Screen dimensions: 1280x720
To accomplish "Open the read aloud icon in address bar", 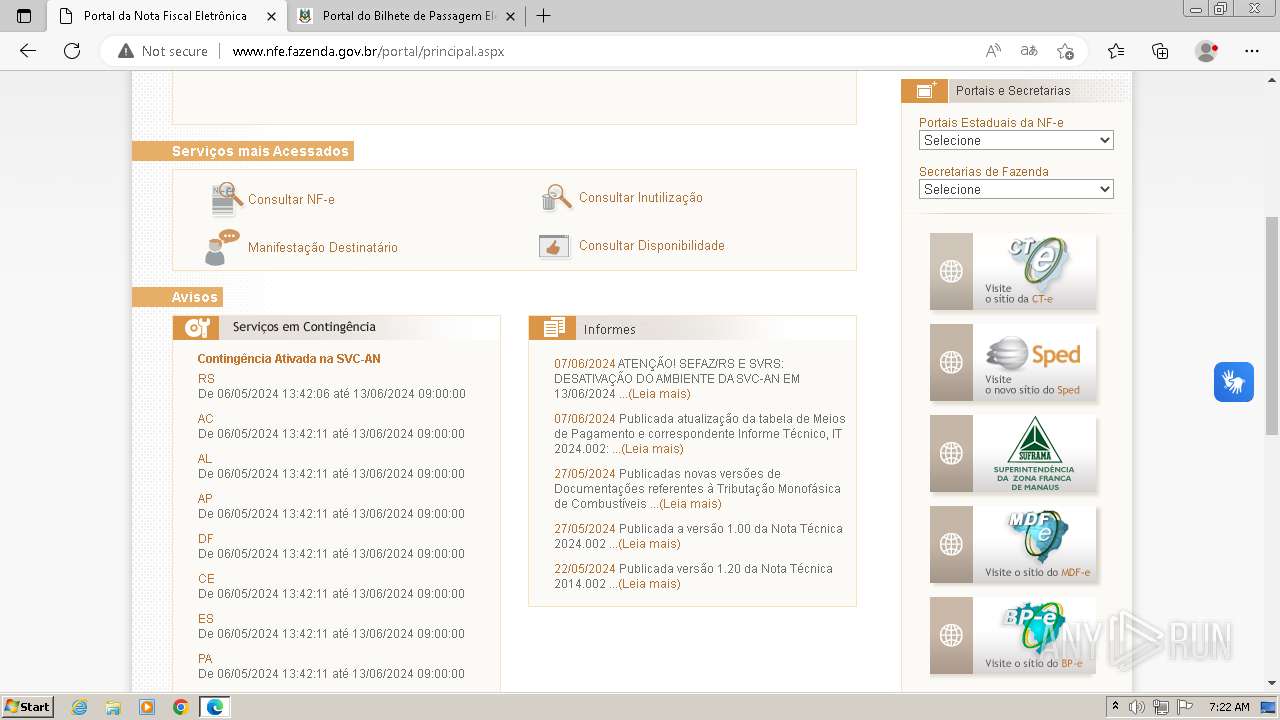I will pyautogui.click(x=993, y=51).
